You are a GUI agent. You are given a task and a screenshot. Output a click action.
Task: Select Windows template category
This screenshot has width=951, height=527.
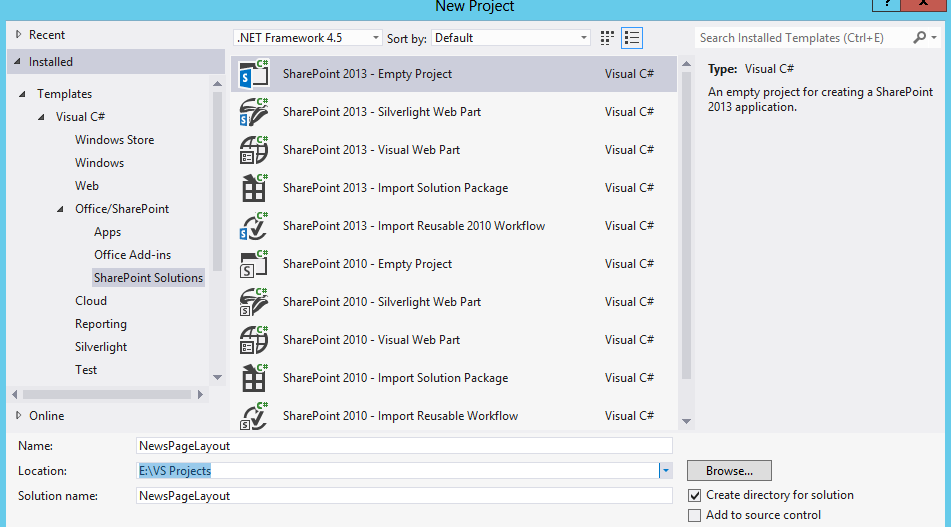pos(99,163)
